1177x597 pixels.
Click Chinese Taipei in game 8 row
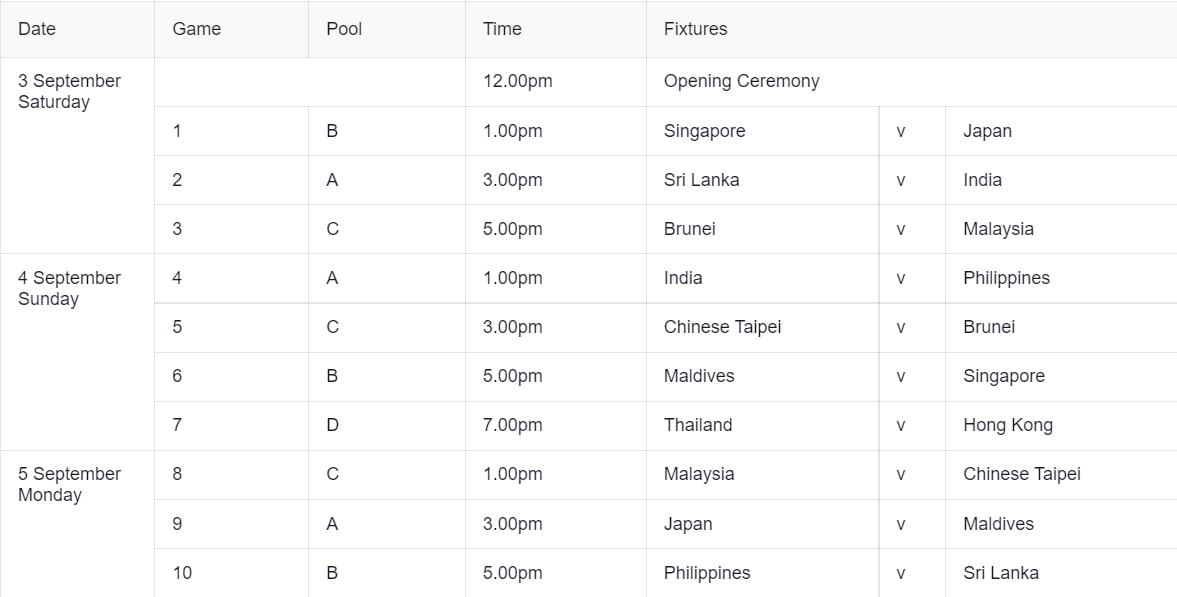point(1021,474)
